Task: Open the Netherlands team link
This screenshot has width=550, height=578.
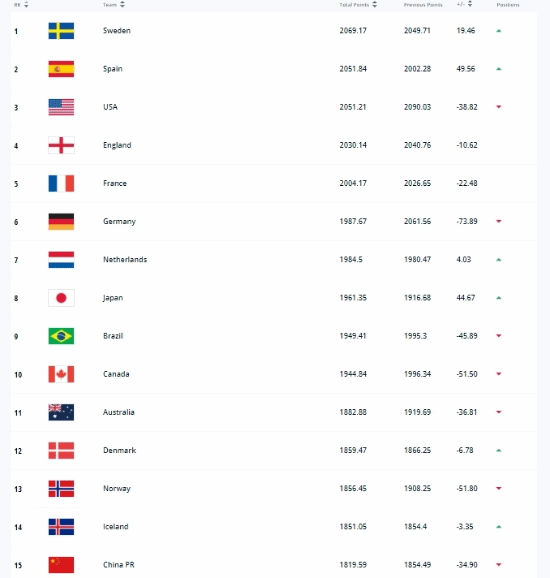Action: pos(125,260)
